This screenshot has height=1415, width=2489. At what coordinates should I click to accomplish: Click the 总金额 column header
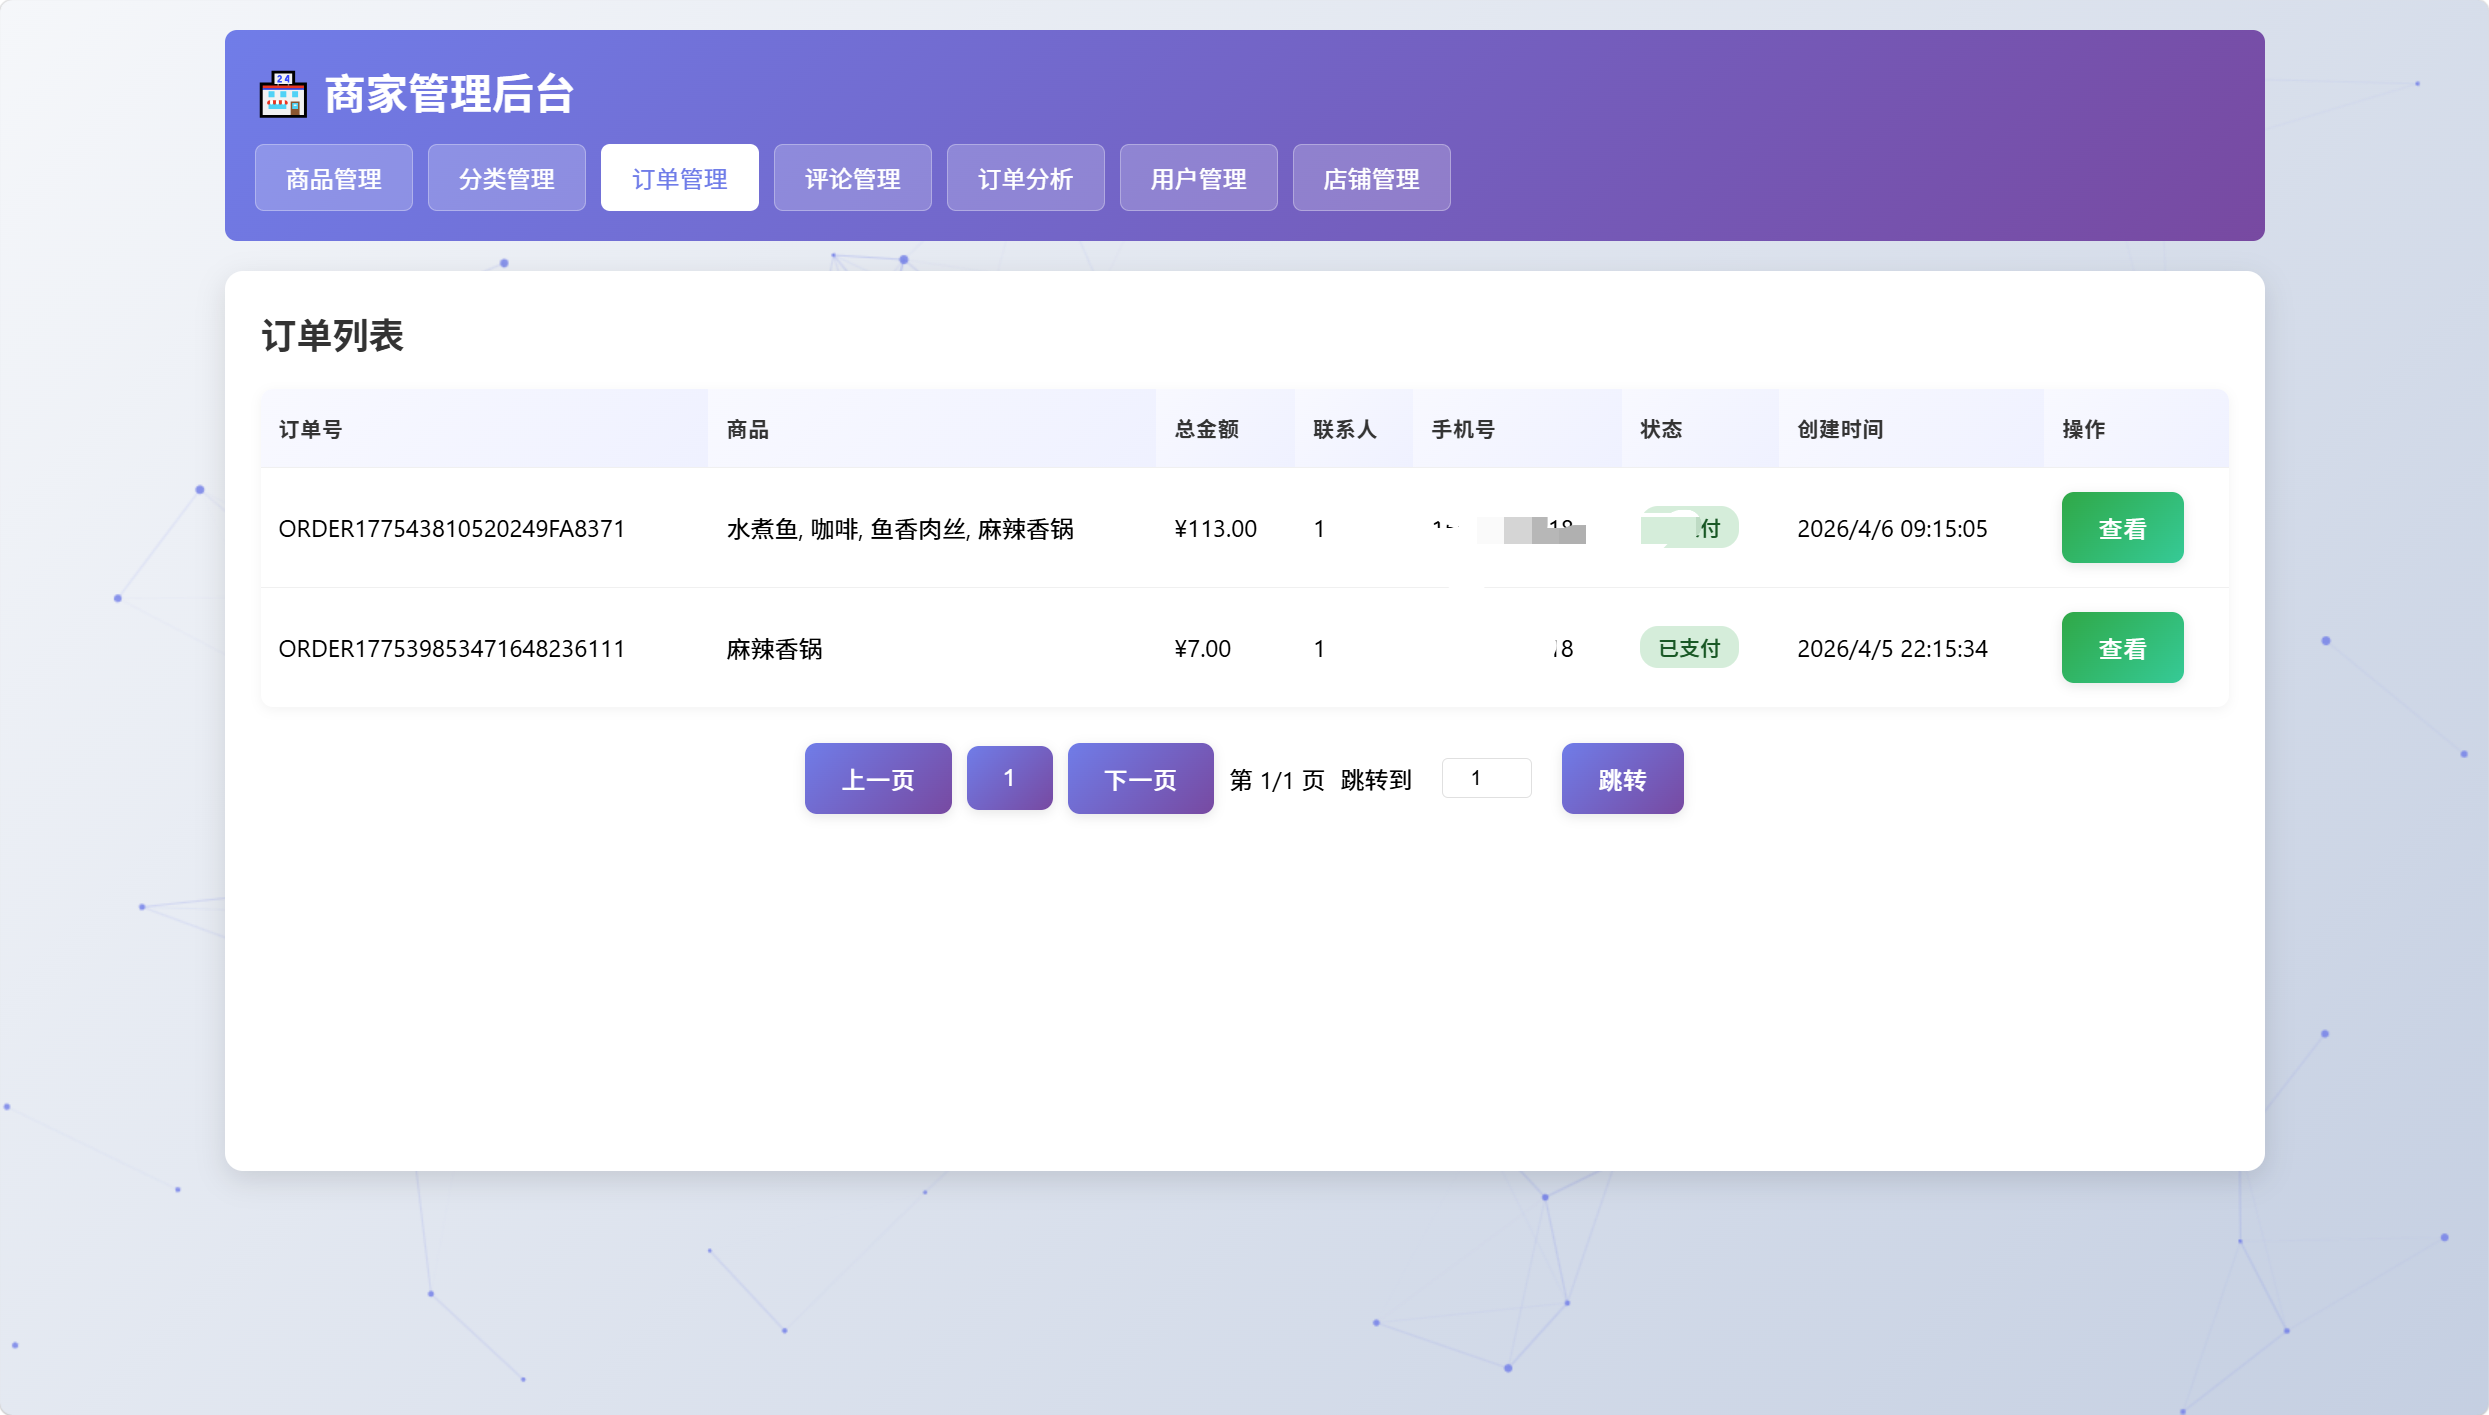pyautogui.click(x=1207, y=429)
